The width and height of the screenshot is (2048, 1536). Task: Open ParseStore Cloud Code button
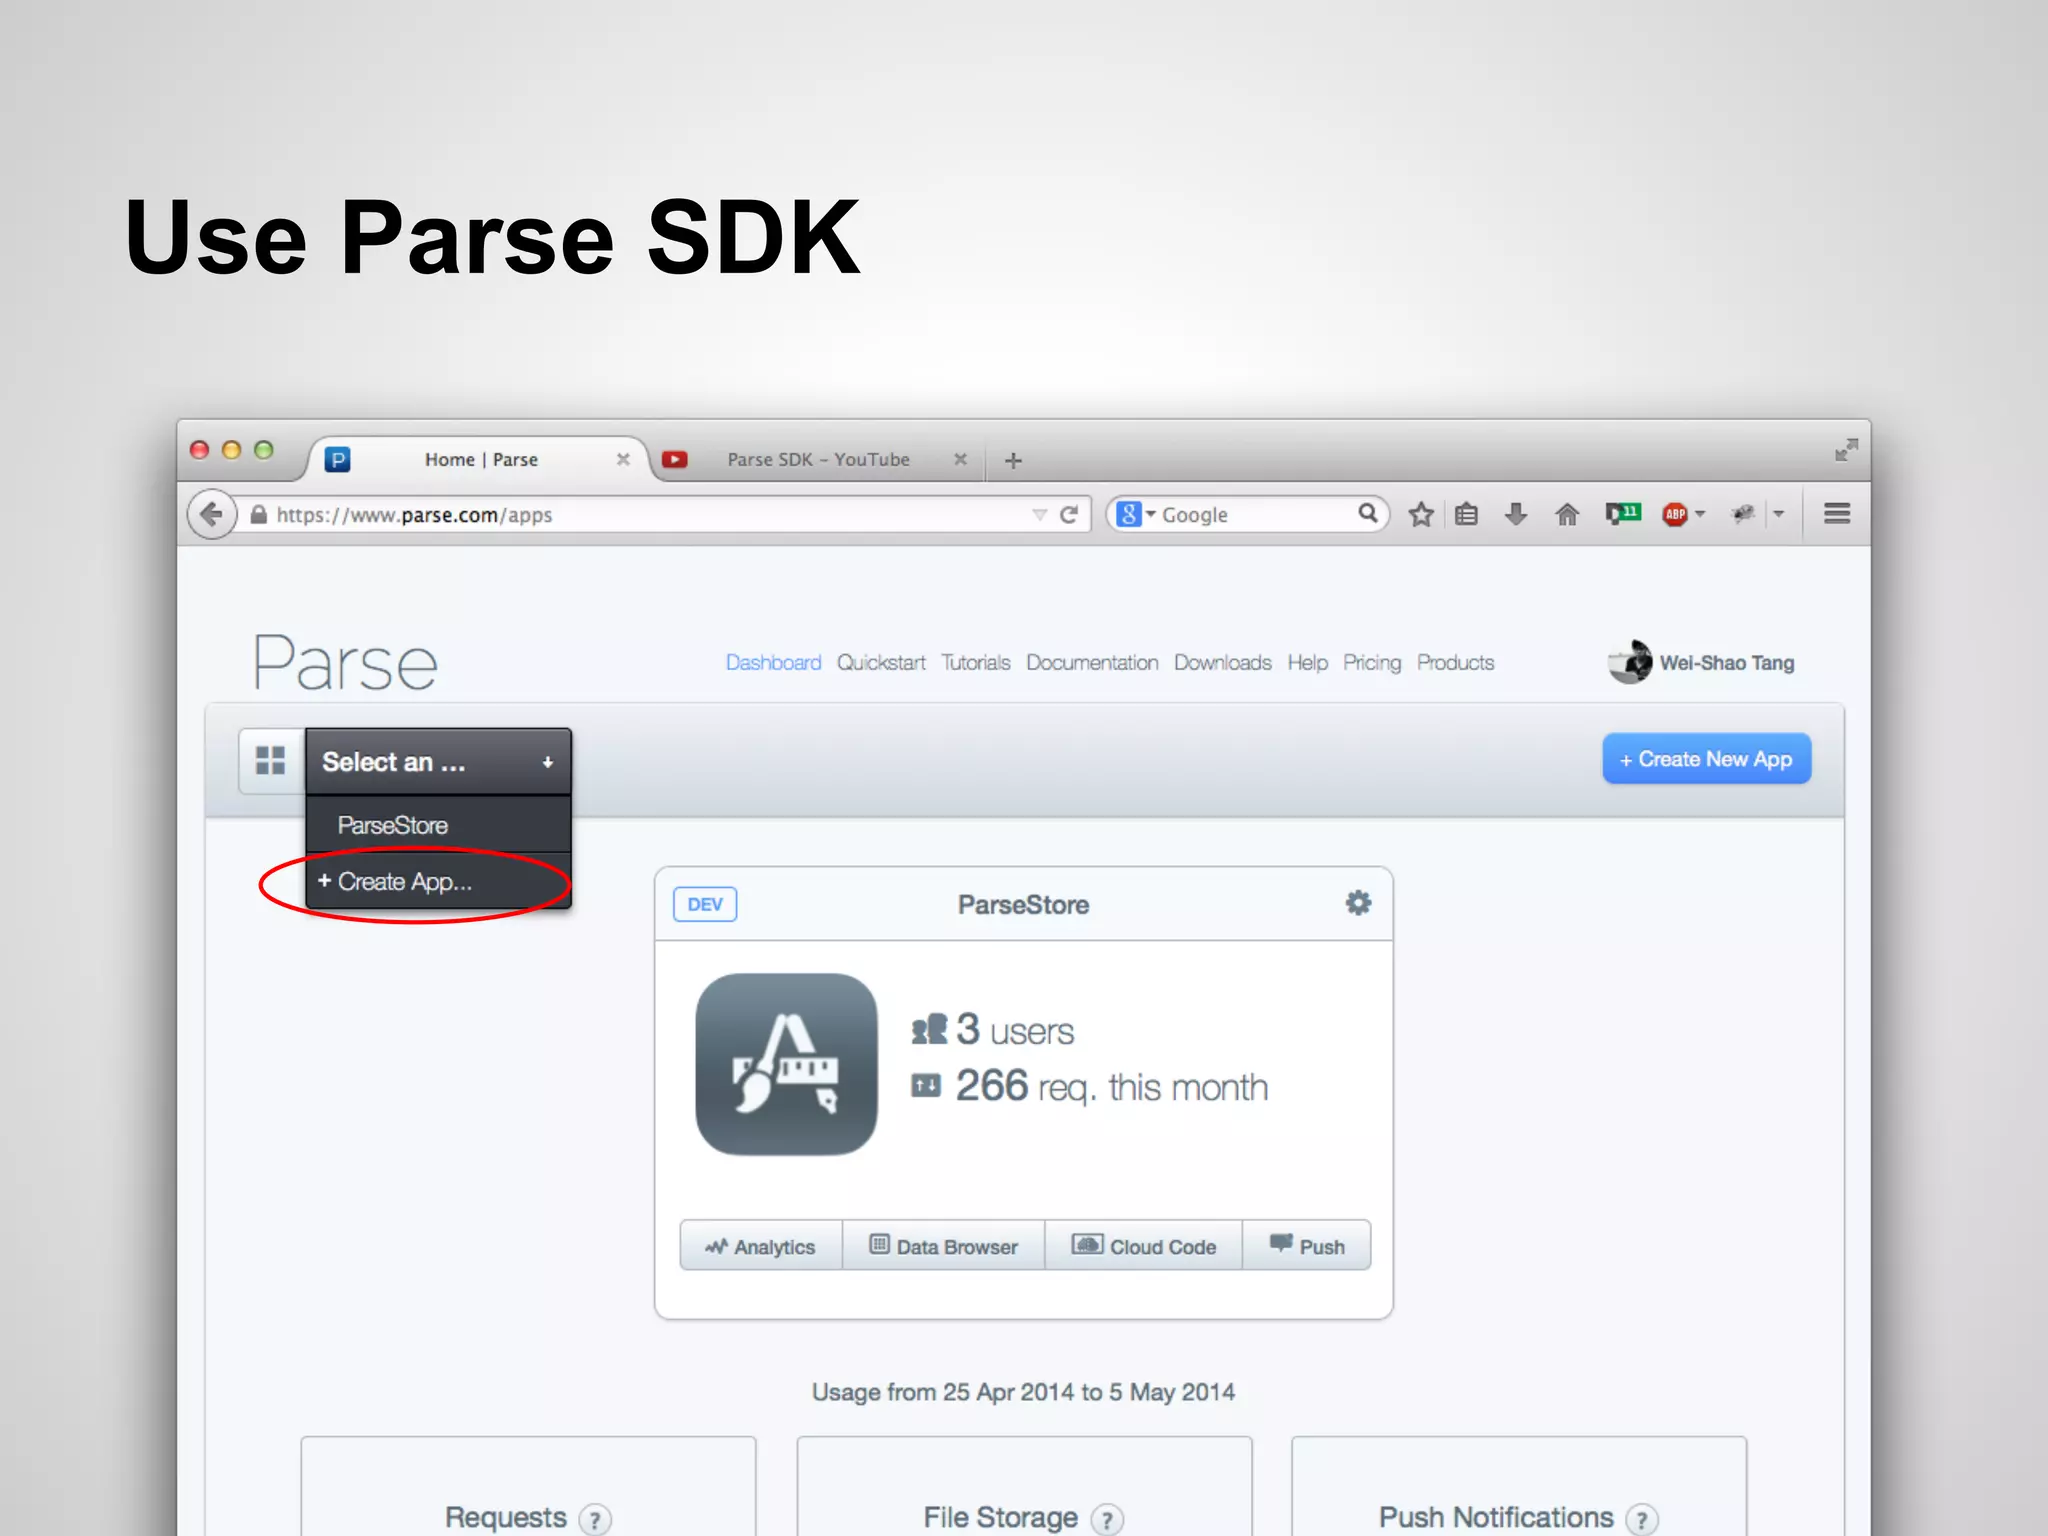click(x=1143, y=1246)
